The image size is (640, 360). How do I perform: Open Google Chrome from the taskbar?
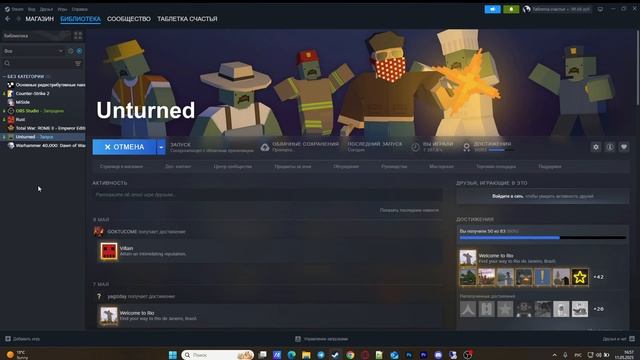coord(350,355)
